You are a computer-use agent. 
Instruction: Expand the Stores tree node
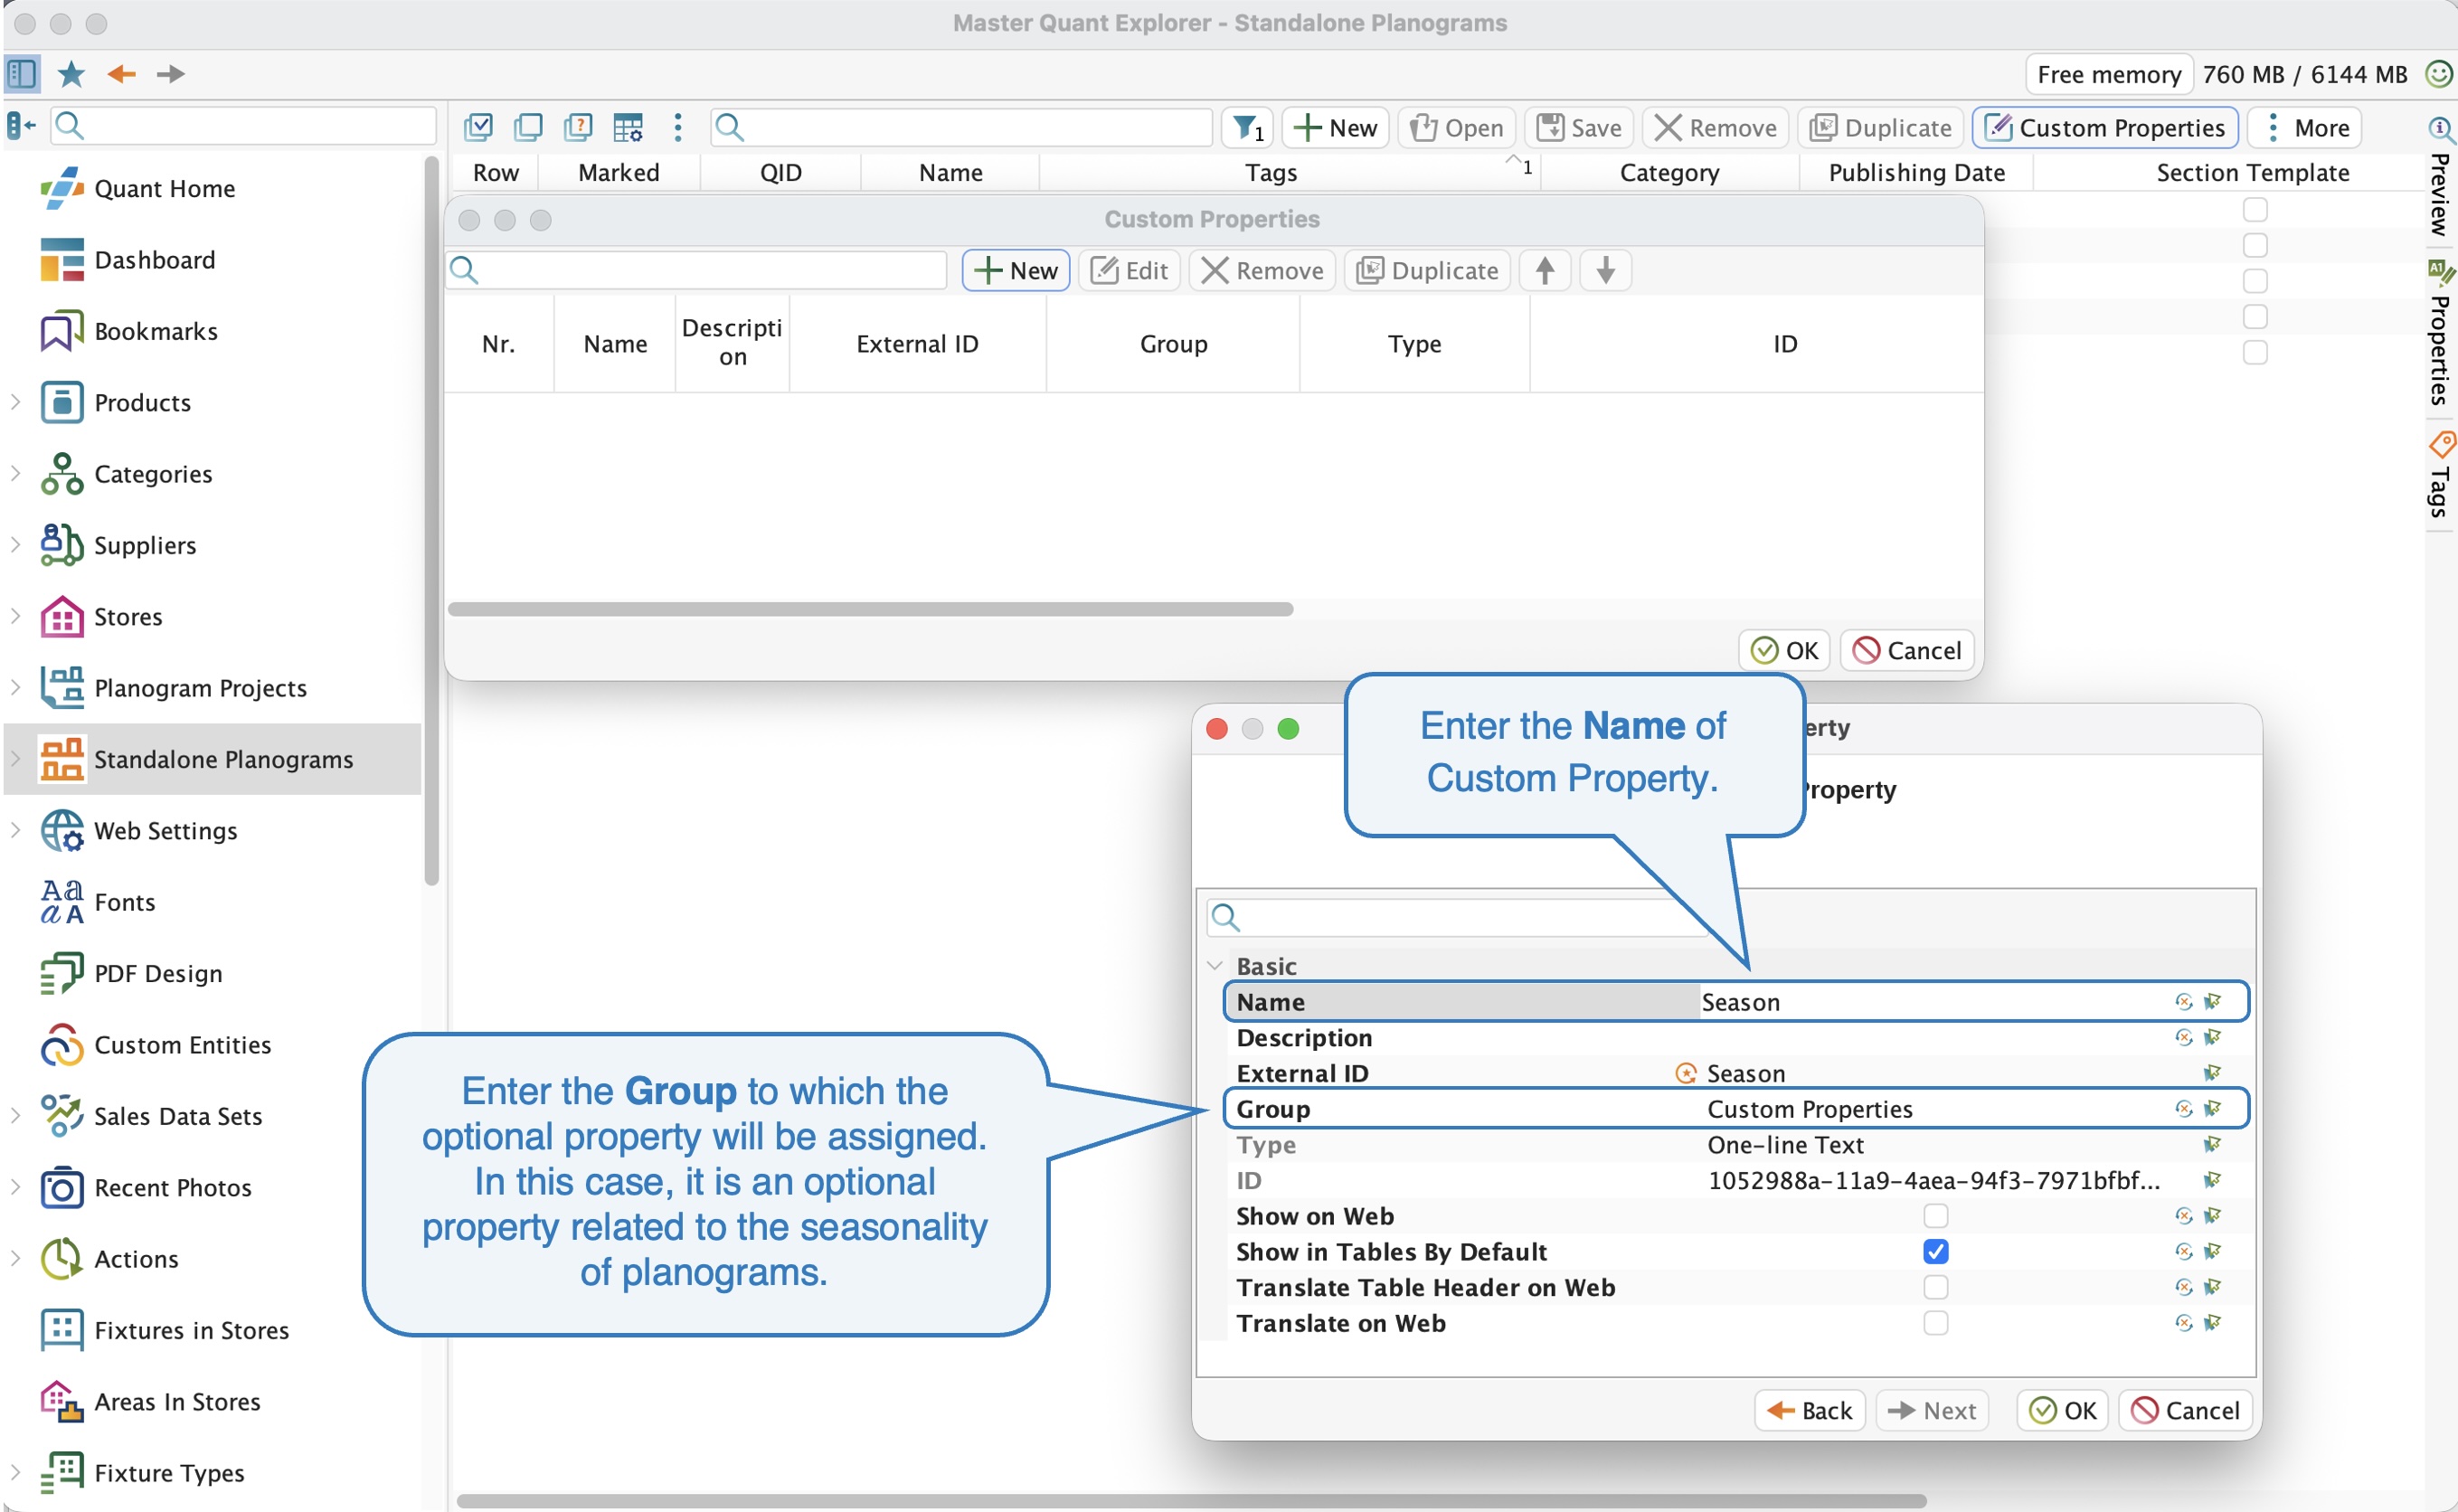click(x=16, y=616)
